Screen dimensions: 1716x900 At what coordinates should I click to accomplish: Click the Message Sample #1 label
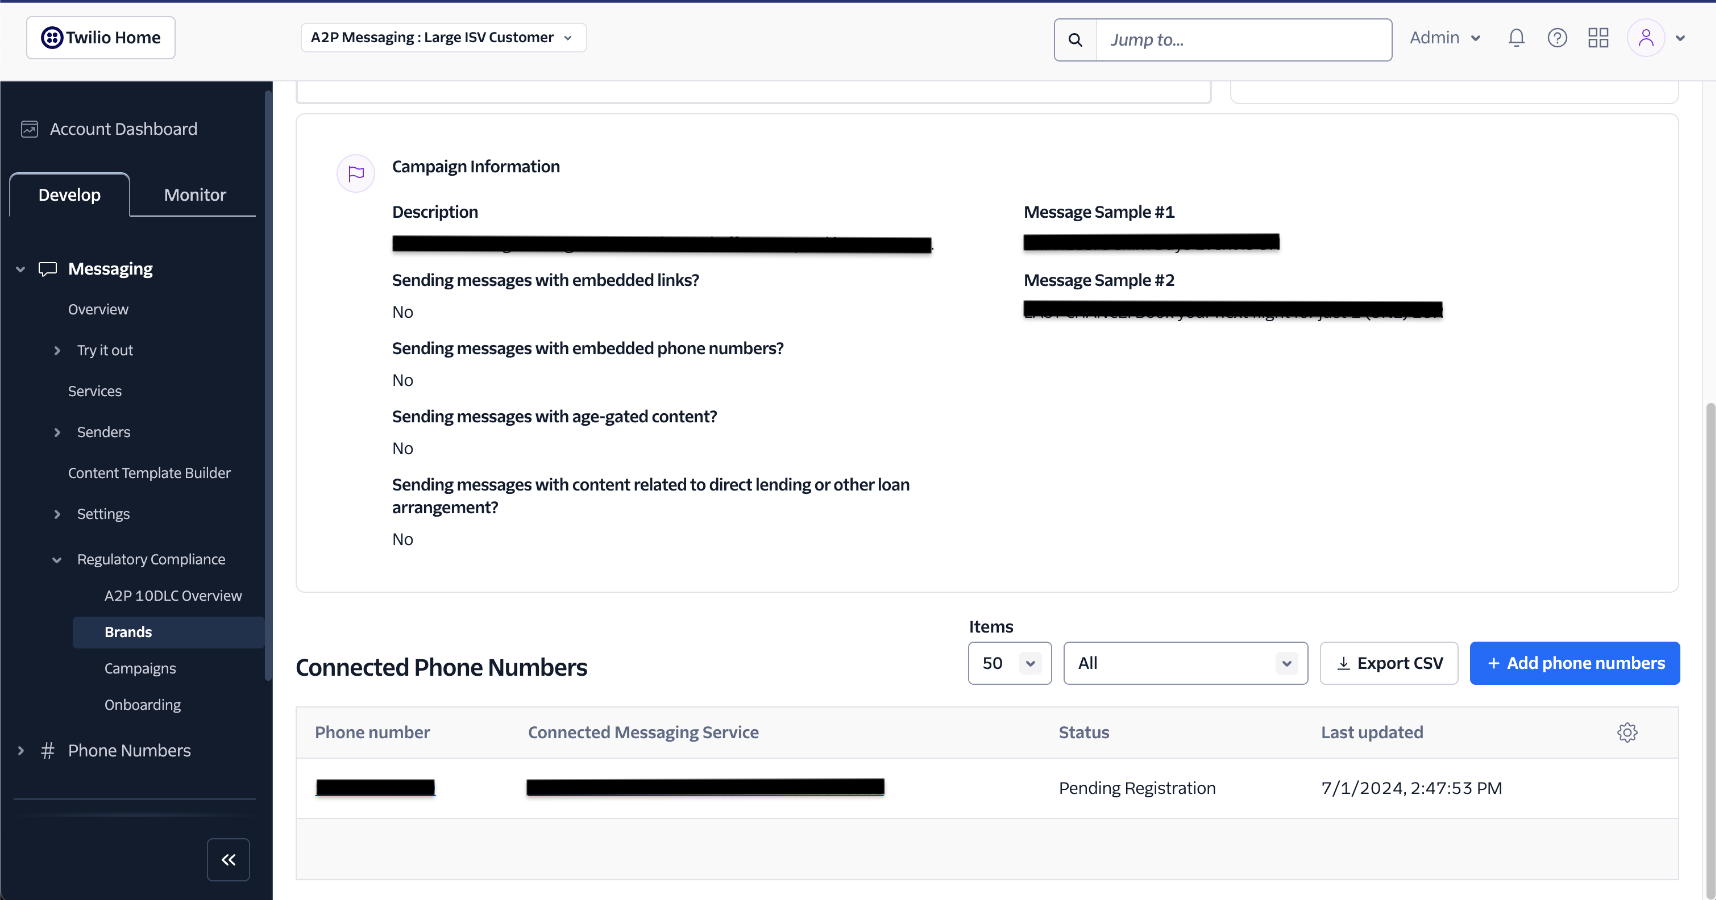1099,212
